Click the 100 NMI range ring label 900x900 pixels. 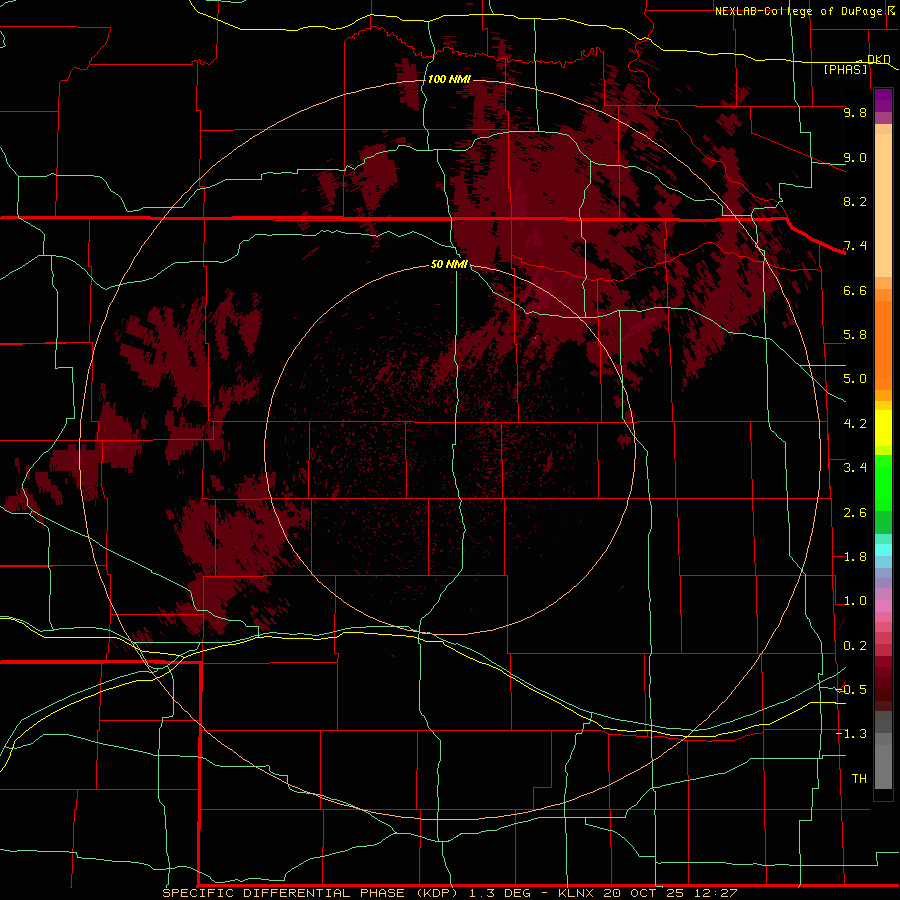pos(449,79)
